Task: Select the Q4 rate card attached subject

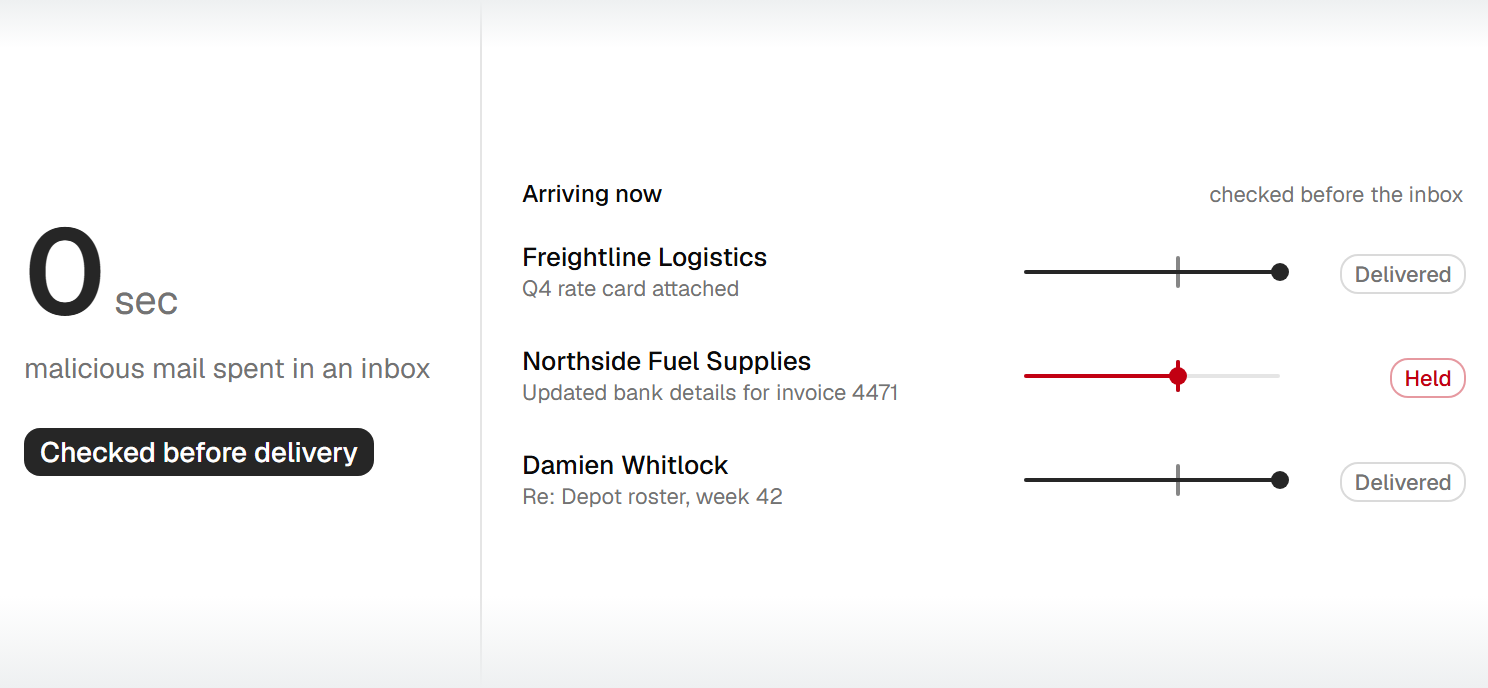Action: coord(630,289)
